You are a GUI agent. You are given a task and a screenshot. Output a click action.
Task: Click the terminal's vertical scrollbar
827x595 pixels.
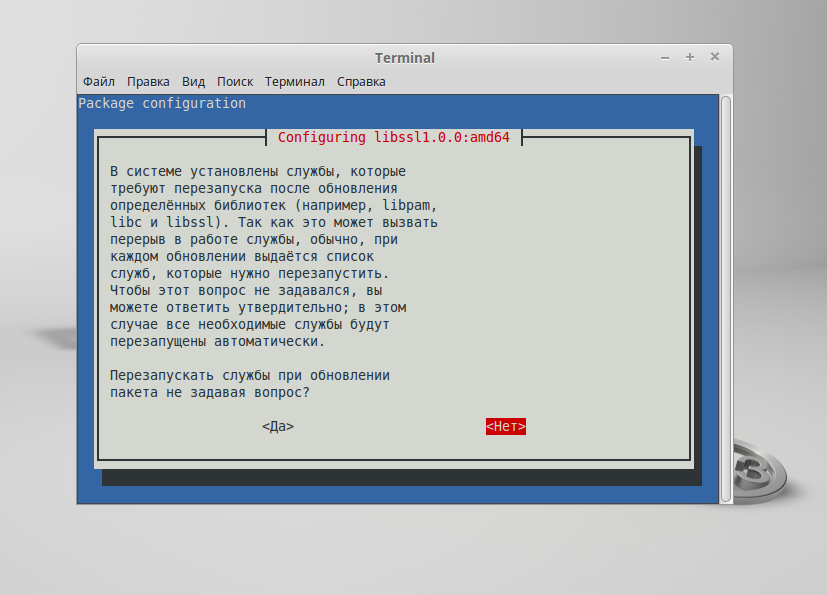point(726,300)
